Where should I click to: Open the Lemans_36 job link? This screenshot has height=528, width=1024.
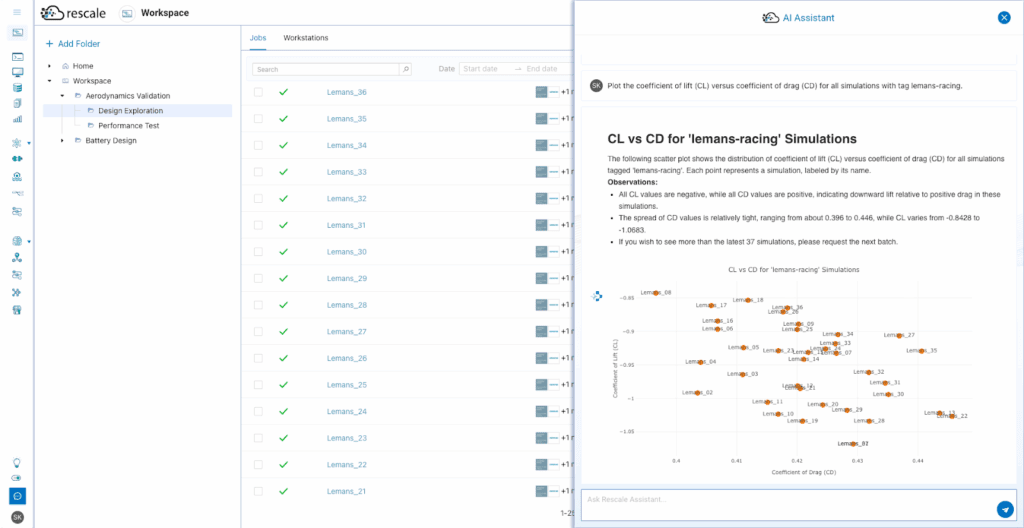[347, 92]
